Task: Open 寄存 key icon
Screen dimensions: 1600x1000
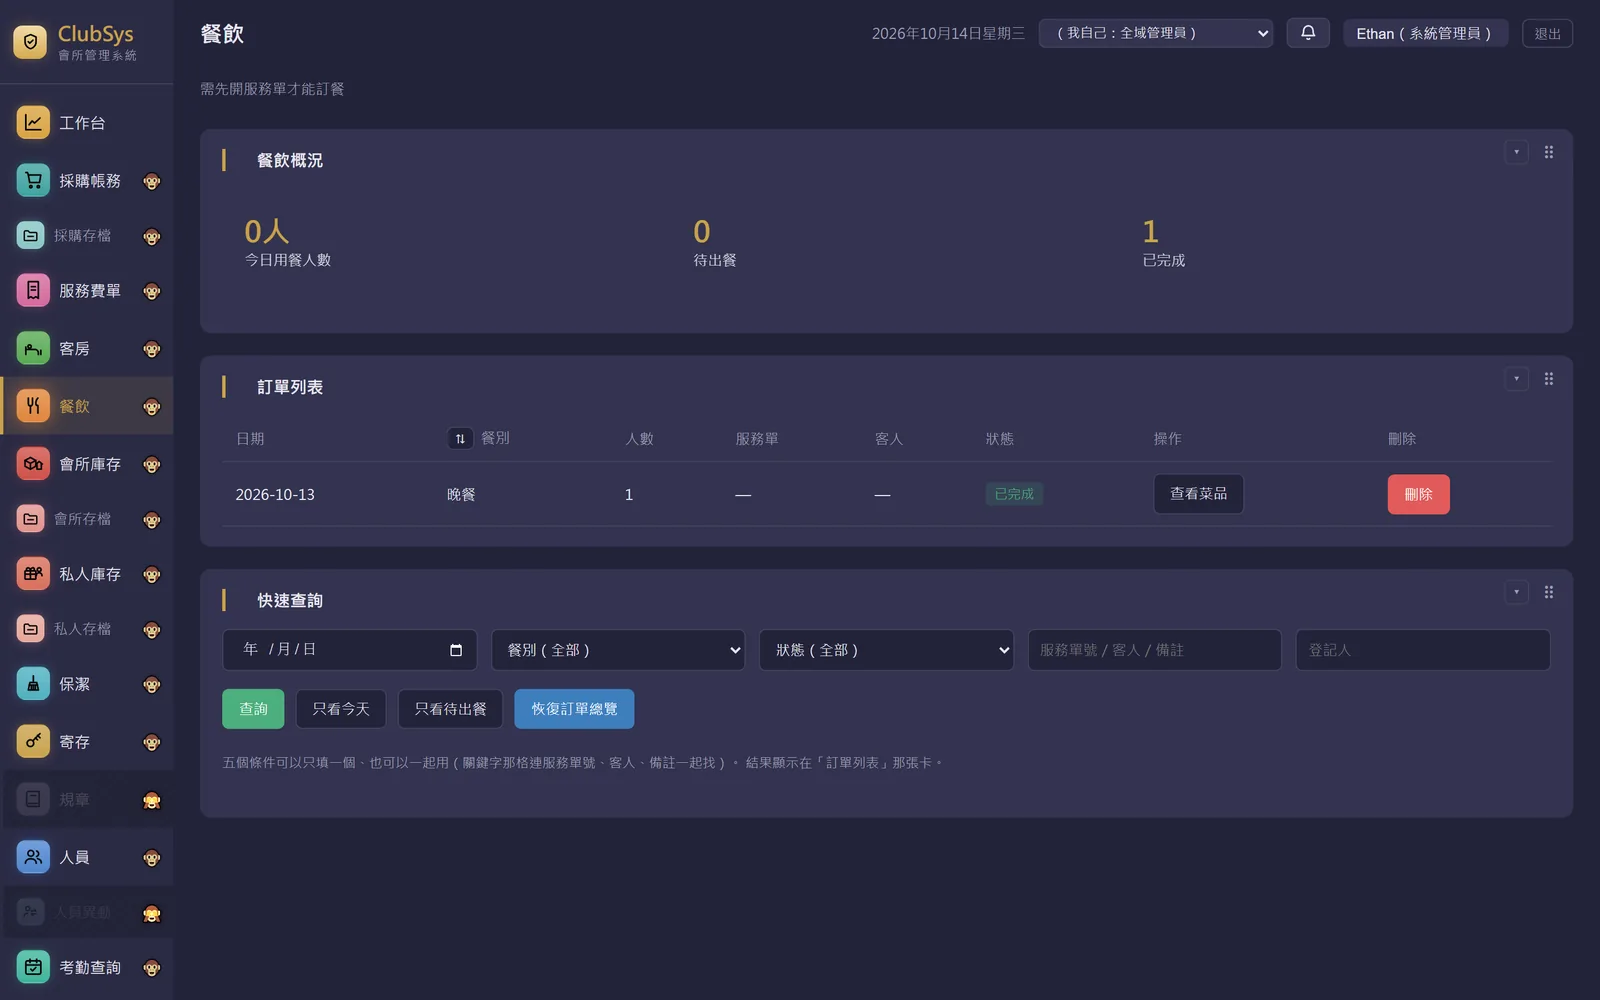Action: click(33, 741)
